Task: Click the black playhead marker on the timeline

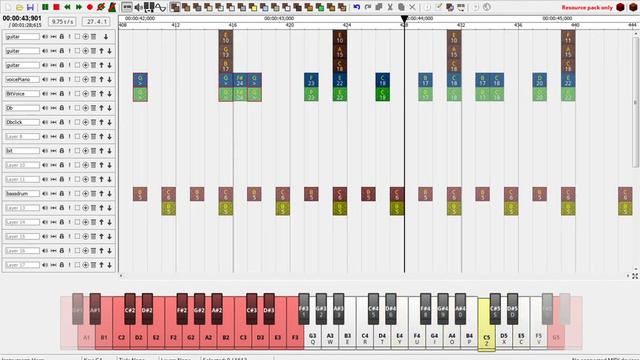Action: (x=404, y=19)
